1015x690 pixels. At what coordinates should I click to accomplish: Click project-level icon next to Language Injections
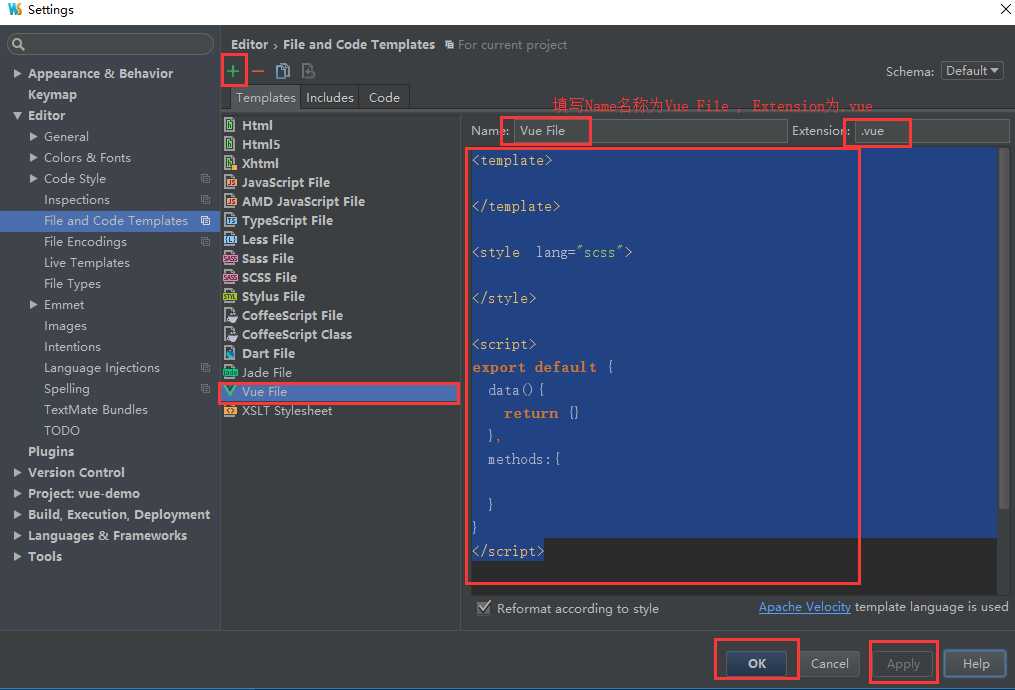205,368
